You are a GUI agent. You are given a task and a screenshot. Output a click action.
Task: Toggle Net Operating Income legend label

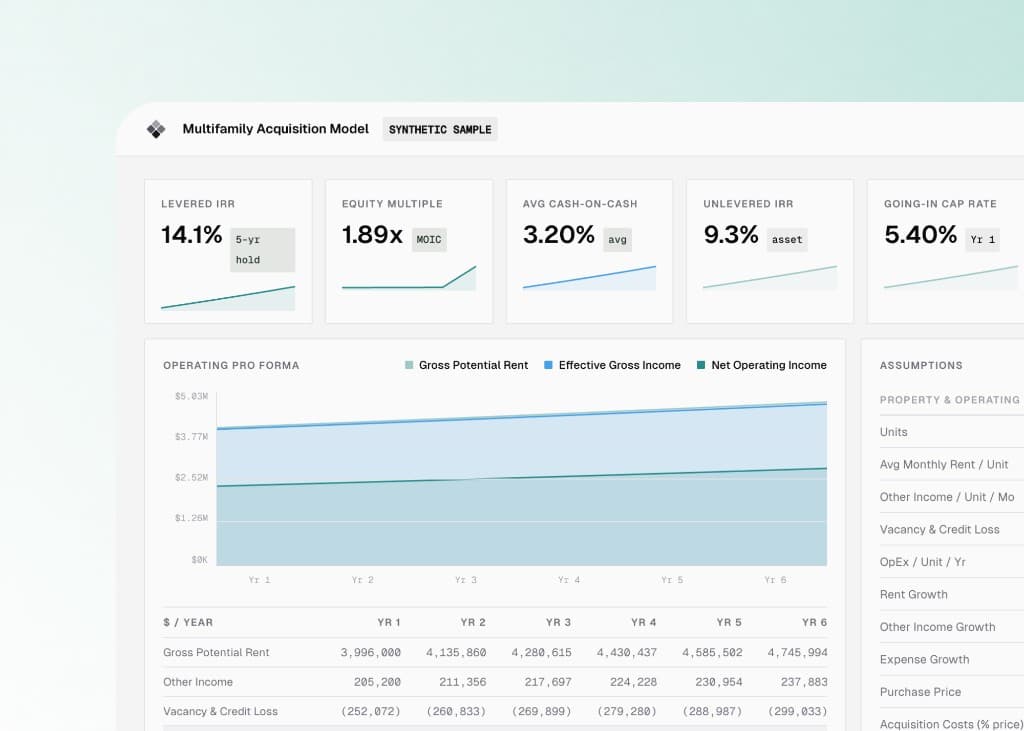(x=769, y=365)
